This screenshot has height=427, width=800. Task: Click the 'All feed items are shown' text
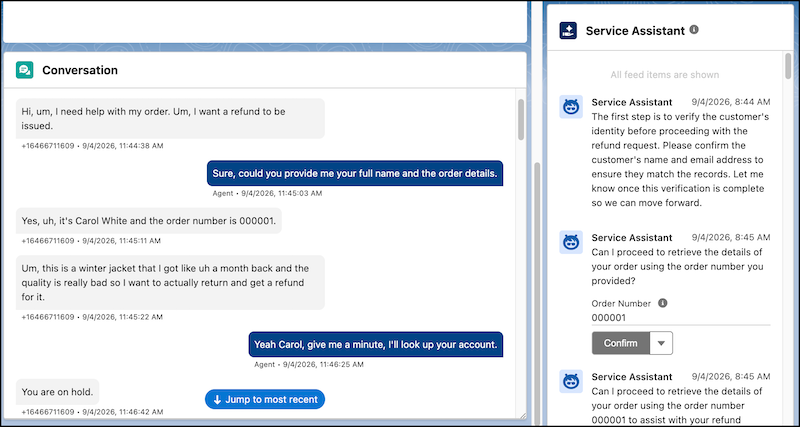(665, 74)
